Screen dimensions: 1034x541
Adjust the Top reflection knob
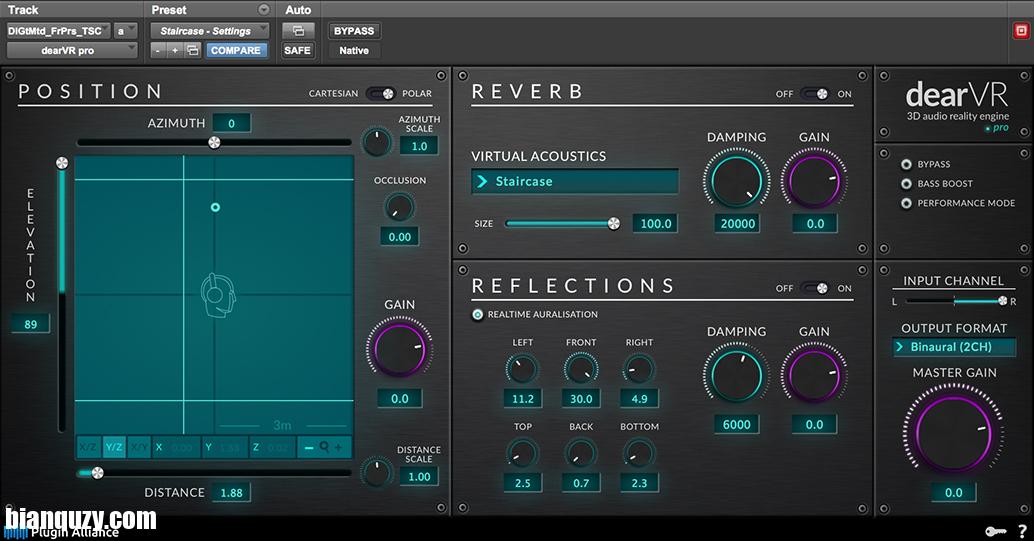(522, 453)
